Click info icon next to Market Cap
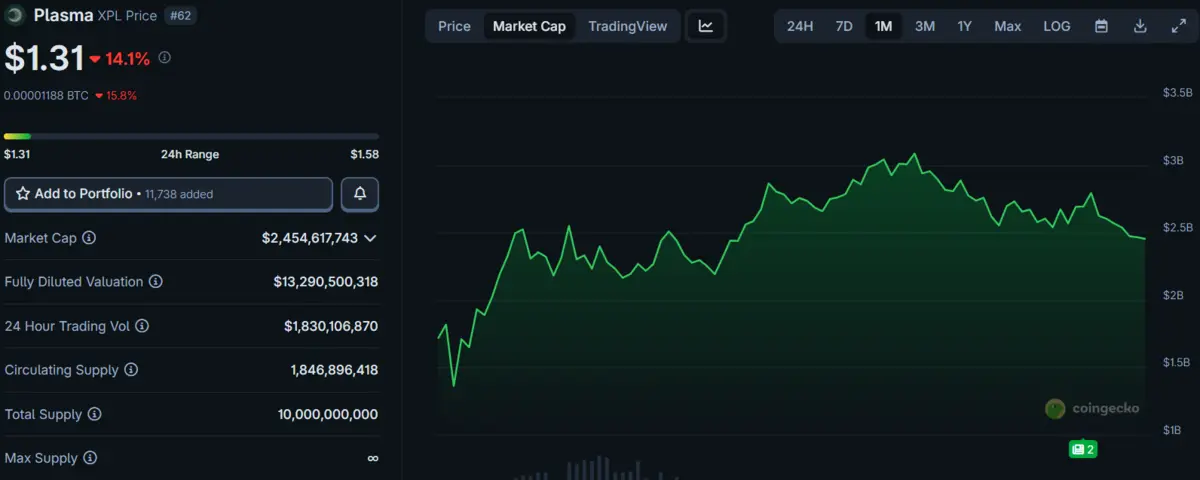Screen dimensions: 1200x480 coord(89,238)
